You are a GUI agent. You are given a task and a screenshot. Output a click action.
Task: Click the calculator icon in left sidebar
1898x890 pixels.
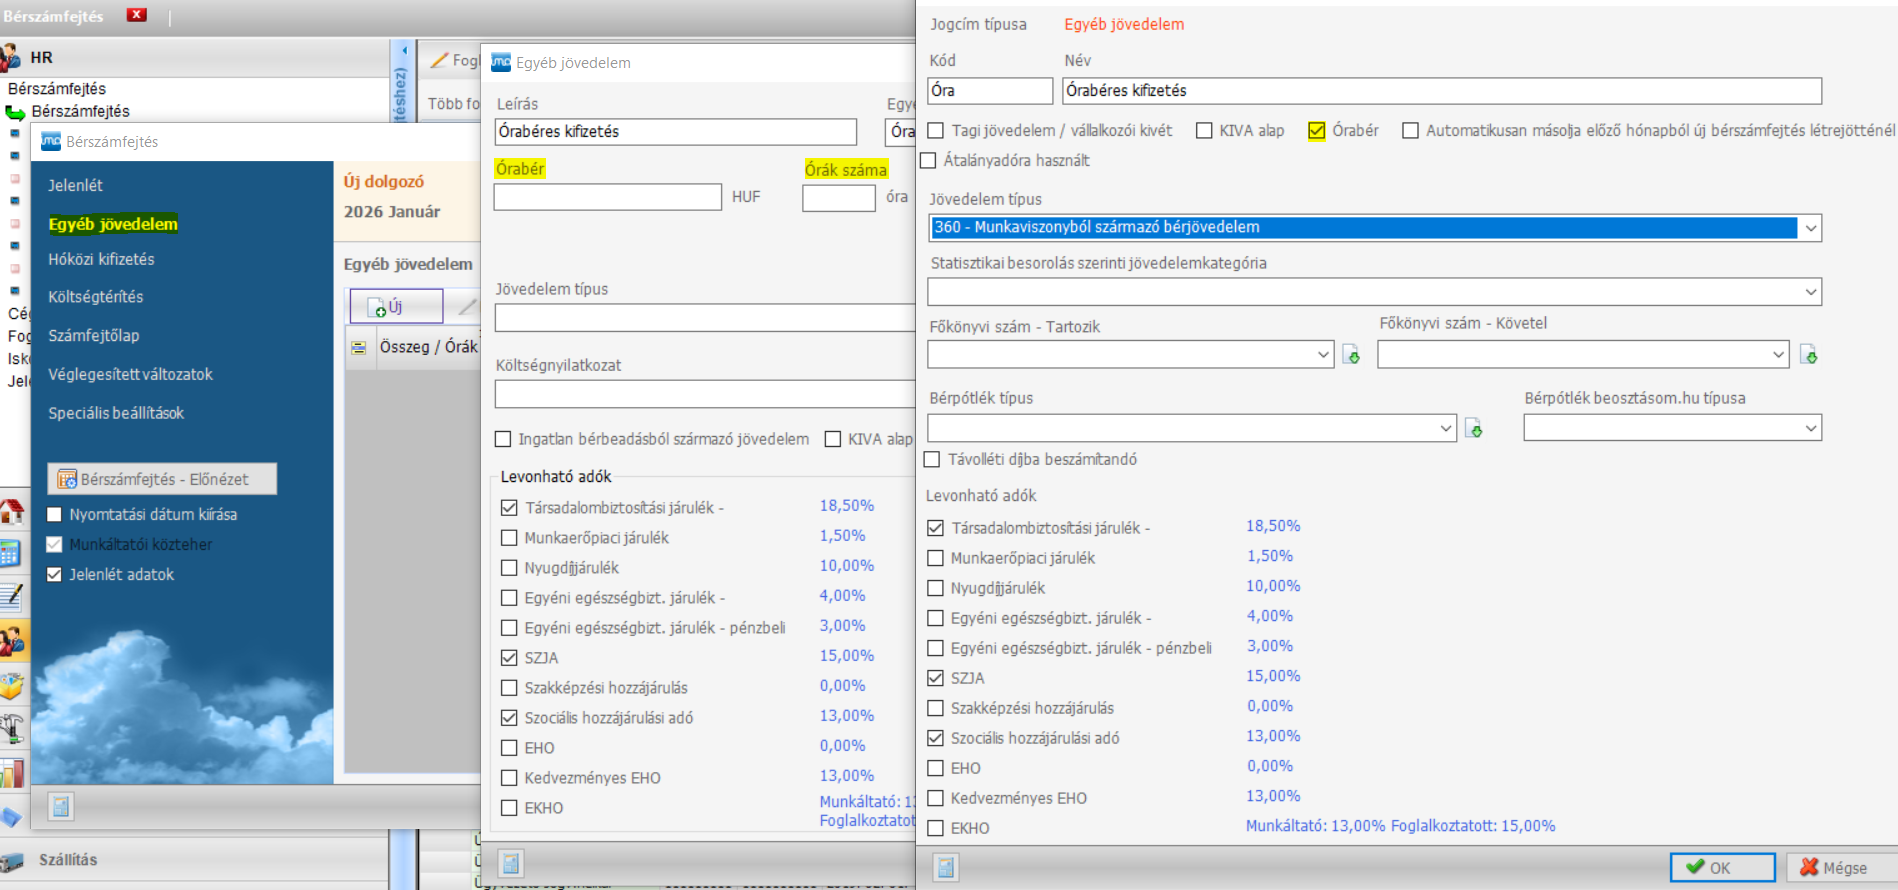tap(10, 553)
